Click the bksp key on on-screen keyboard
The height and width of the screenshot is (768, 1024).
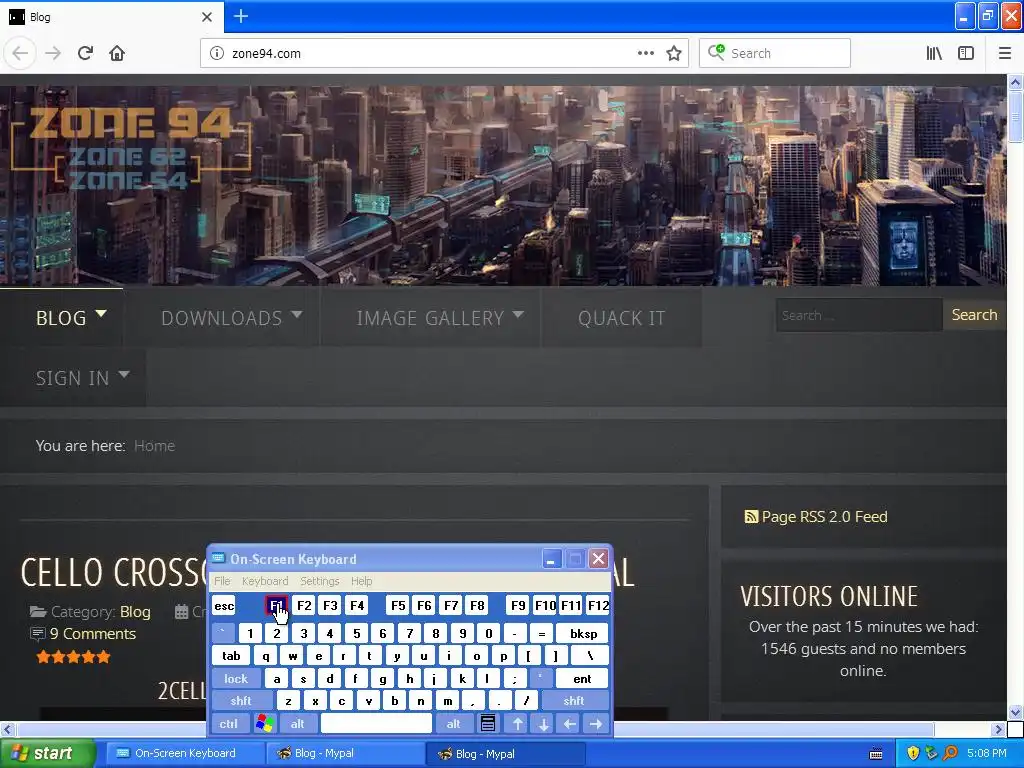583,633
